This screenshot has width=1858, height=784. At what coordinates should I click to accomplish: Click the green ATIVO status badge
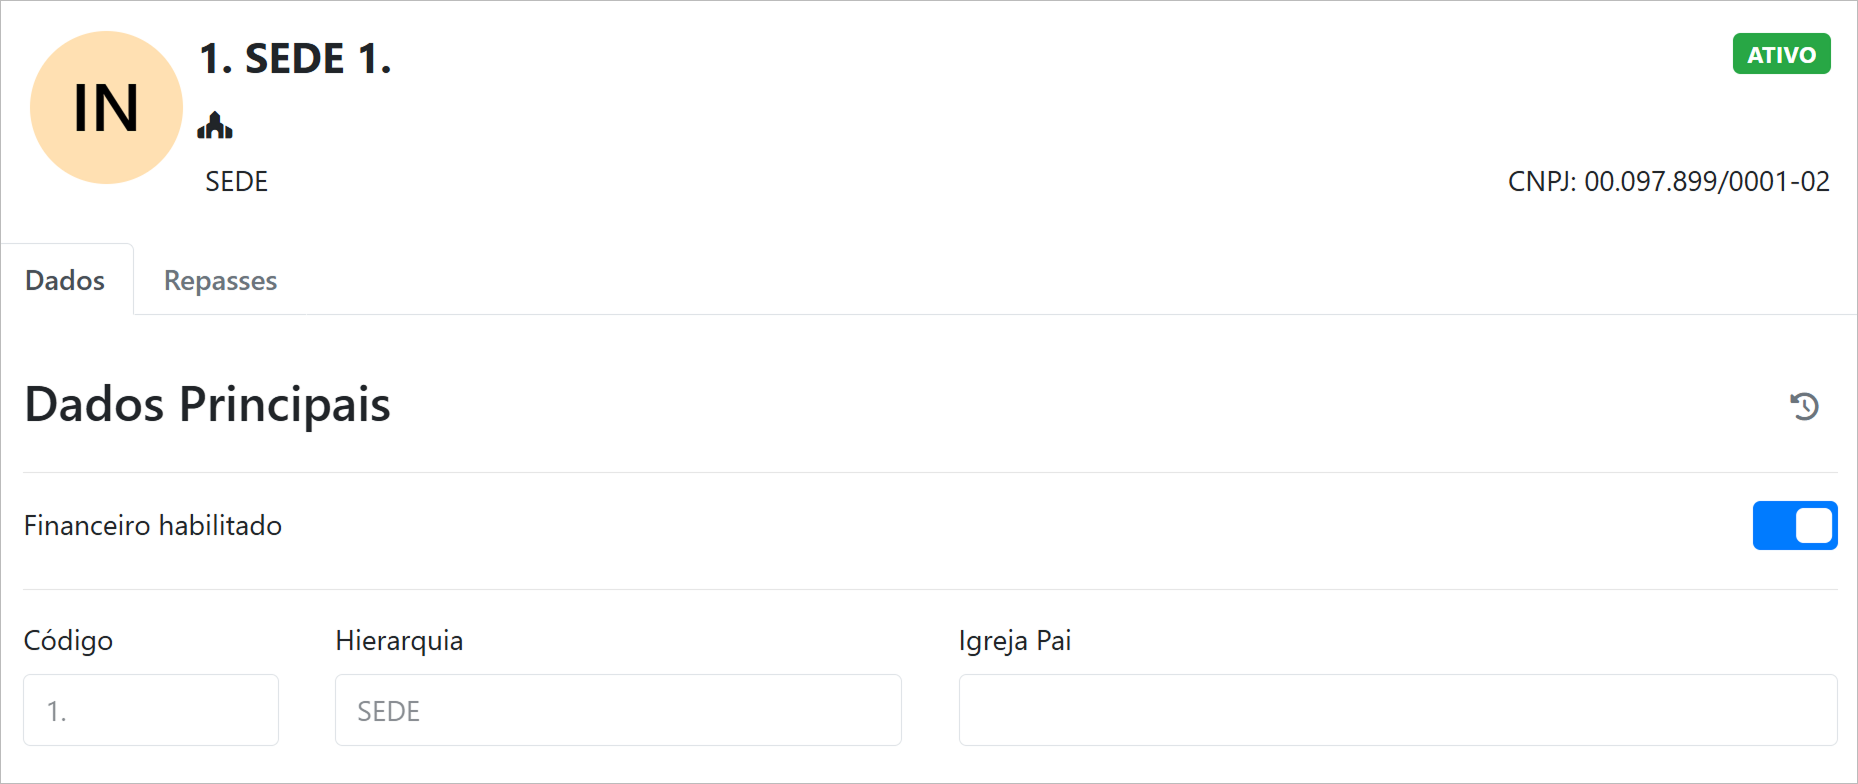[1781, 54]
